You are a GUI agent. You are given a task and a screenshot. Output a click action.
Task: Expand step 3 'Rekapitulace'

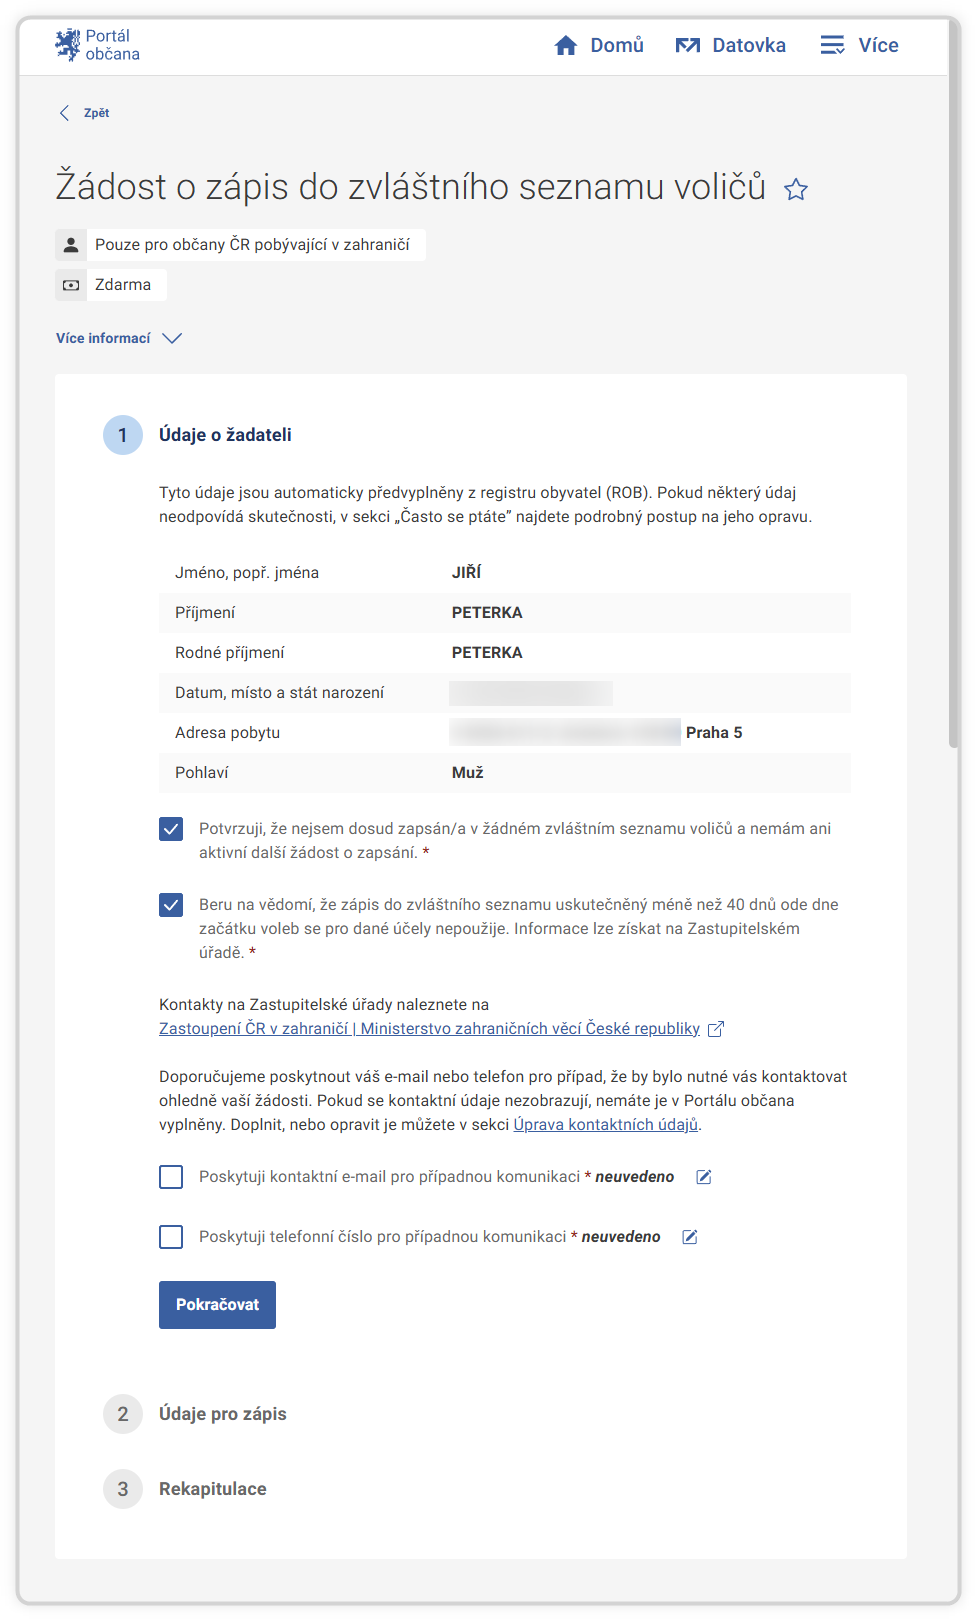[212, 1489]
